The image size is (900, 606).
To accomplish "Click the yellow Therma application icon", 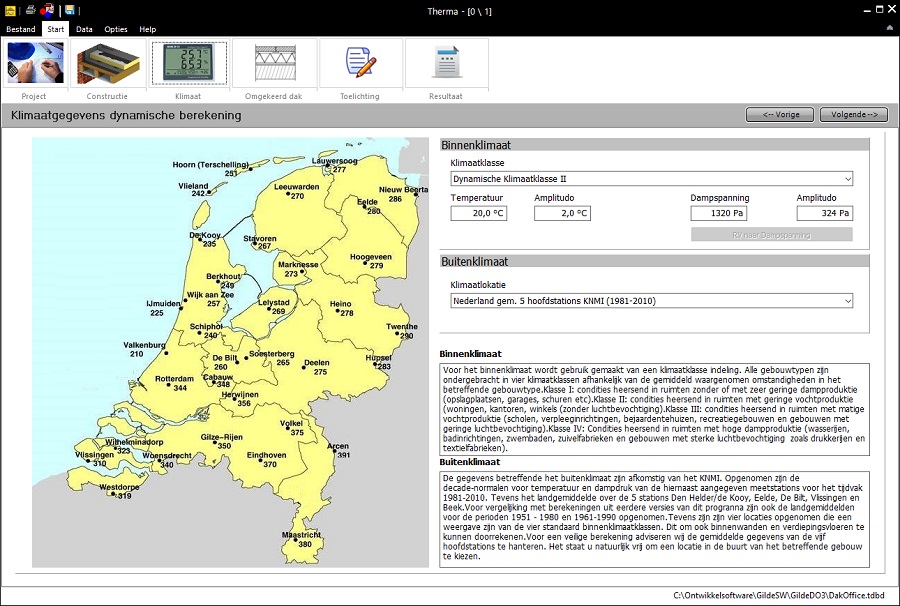I will pyautogui.click(x=10, y=10).
